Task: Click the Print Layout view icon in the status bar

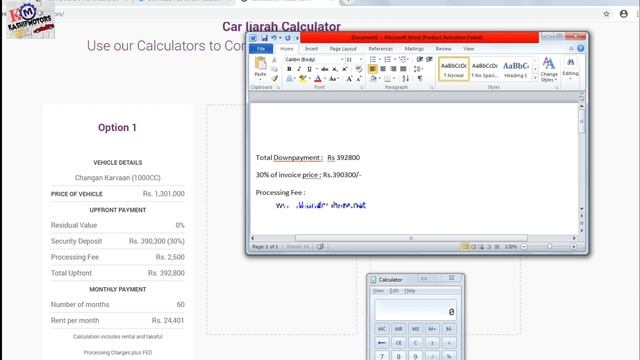Action: coord(465,247)
